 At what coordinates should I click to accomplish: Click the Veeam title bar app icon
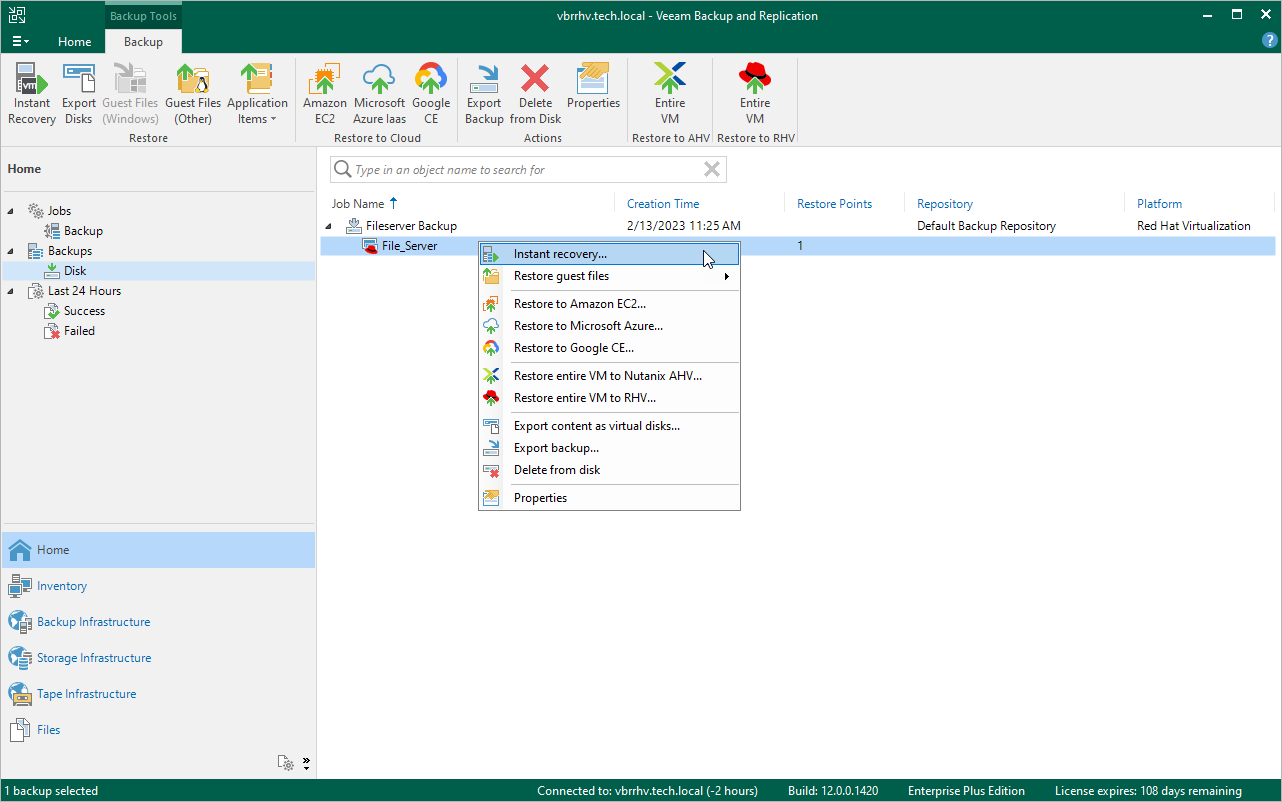tap(17, 15)
